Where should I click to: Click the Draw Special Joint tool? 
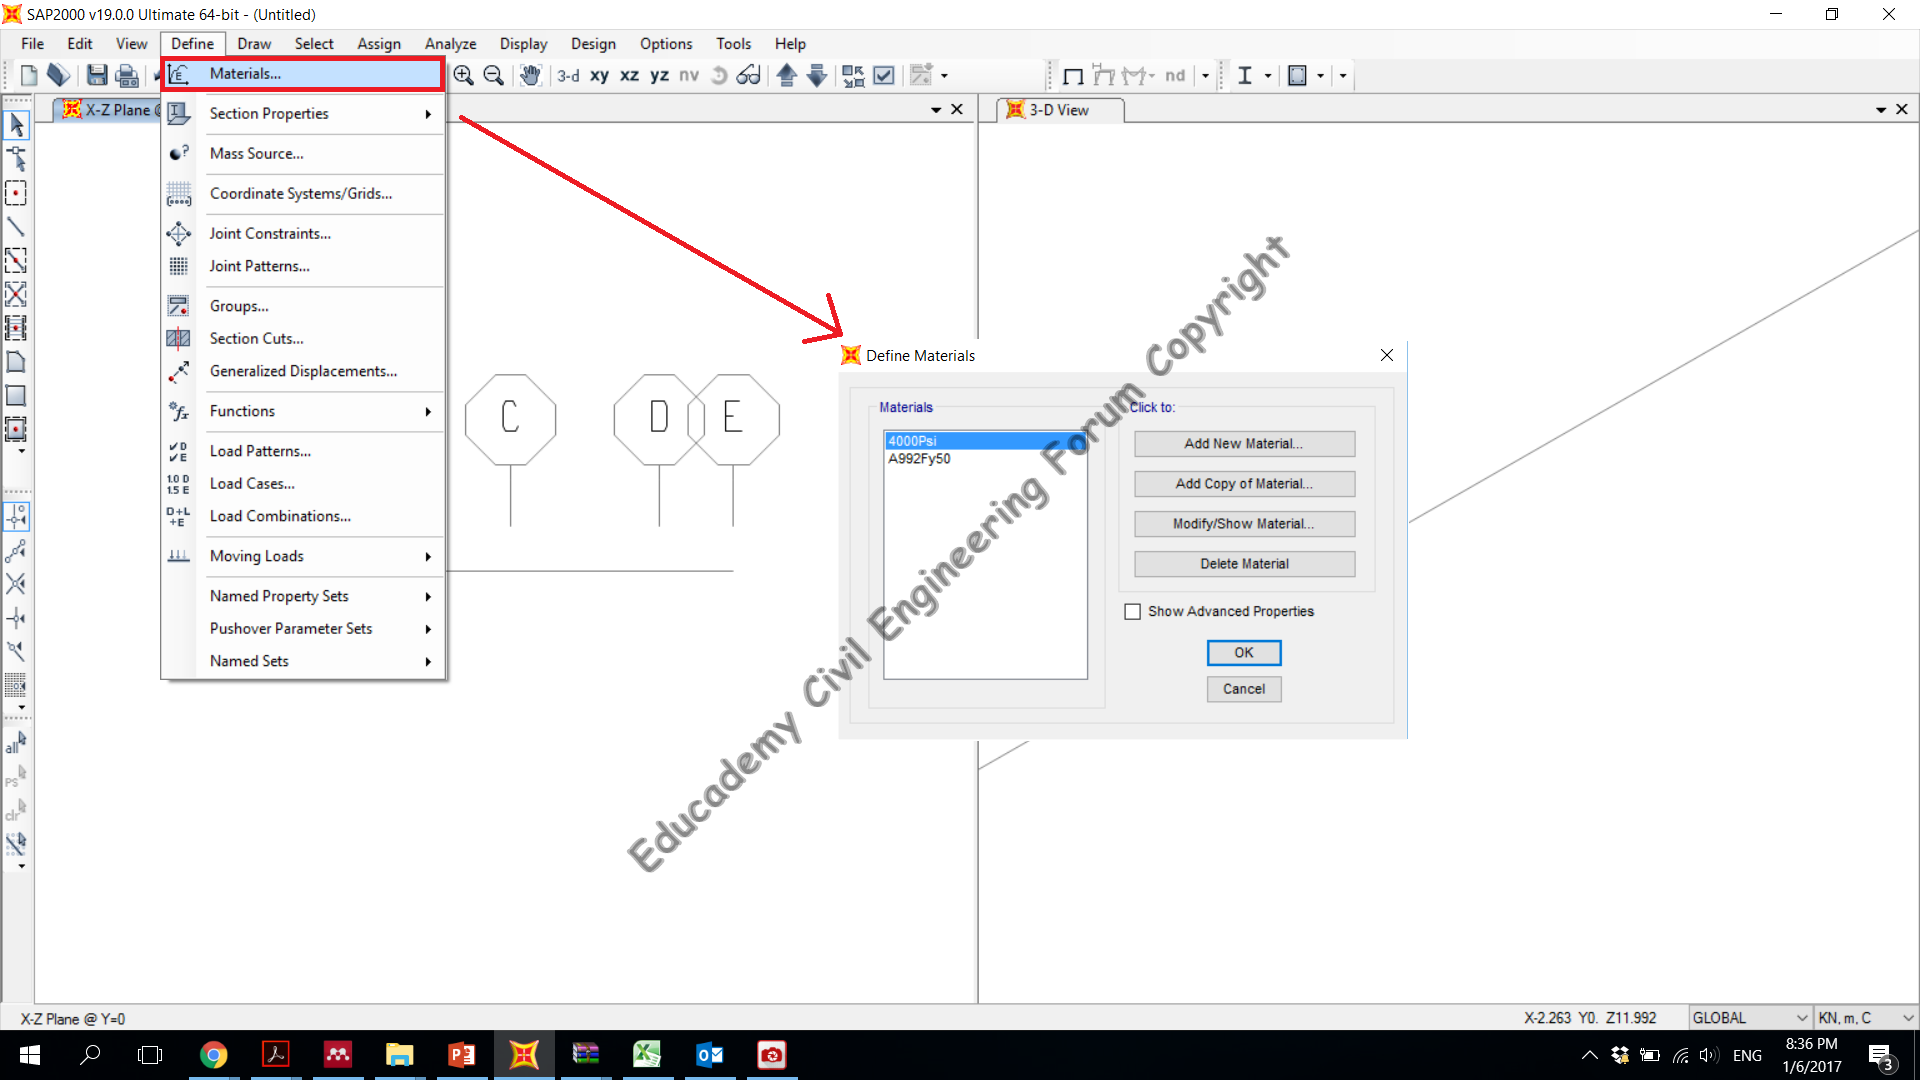pos(16,193)
